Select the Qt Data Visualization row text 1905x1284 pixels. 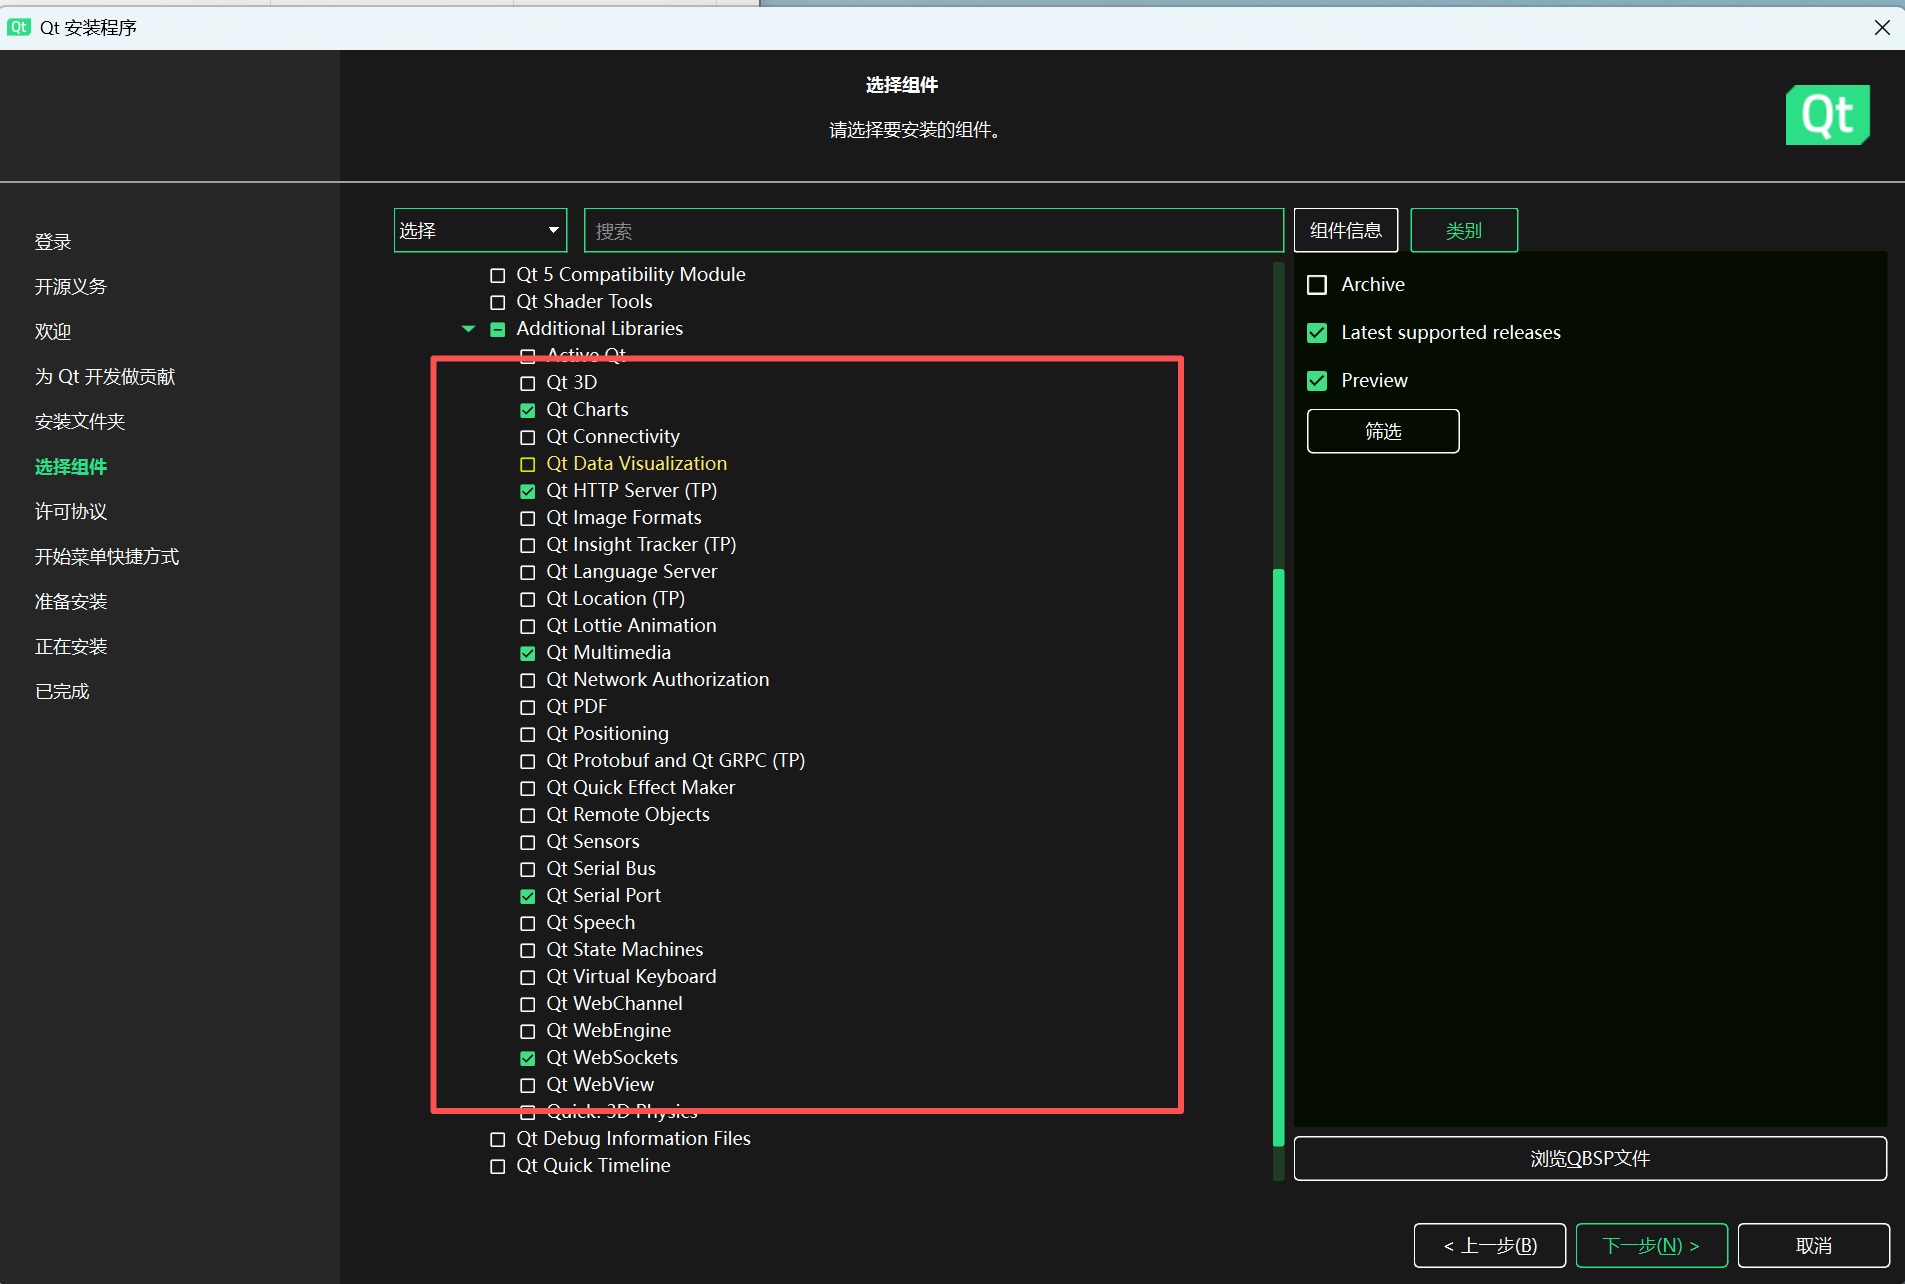pos(636,464)
